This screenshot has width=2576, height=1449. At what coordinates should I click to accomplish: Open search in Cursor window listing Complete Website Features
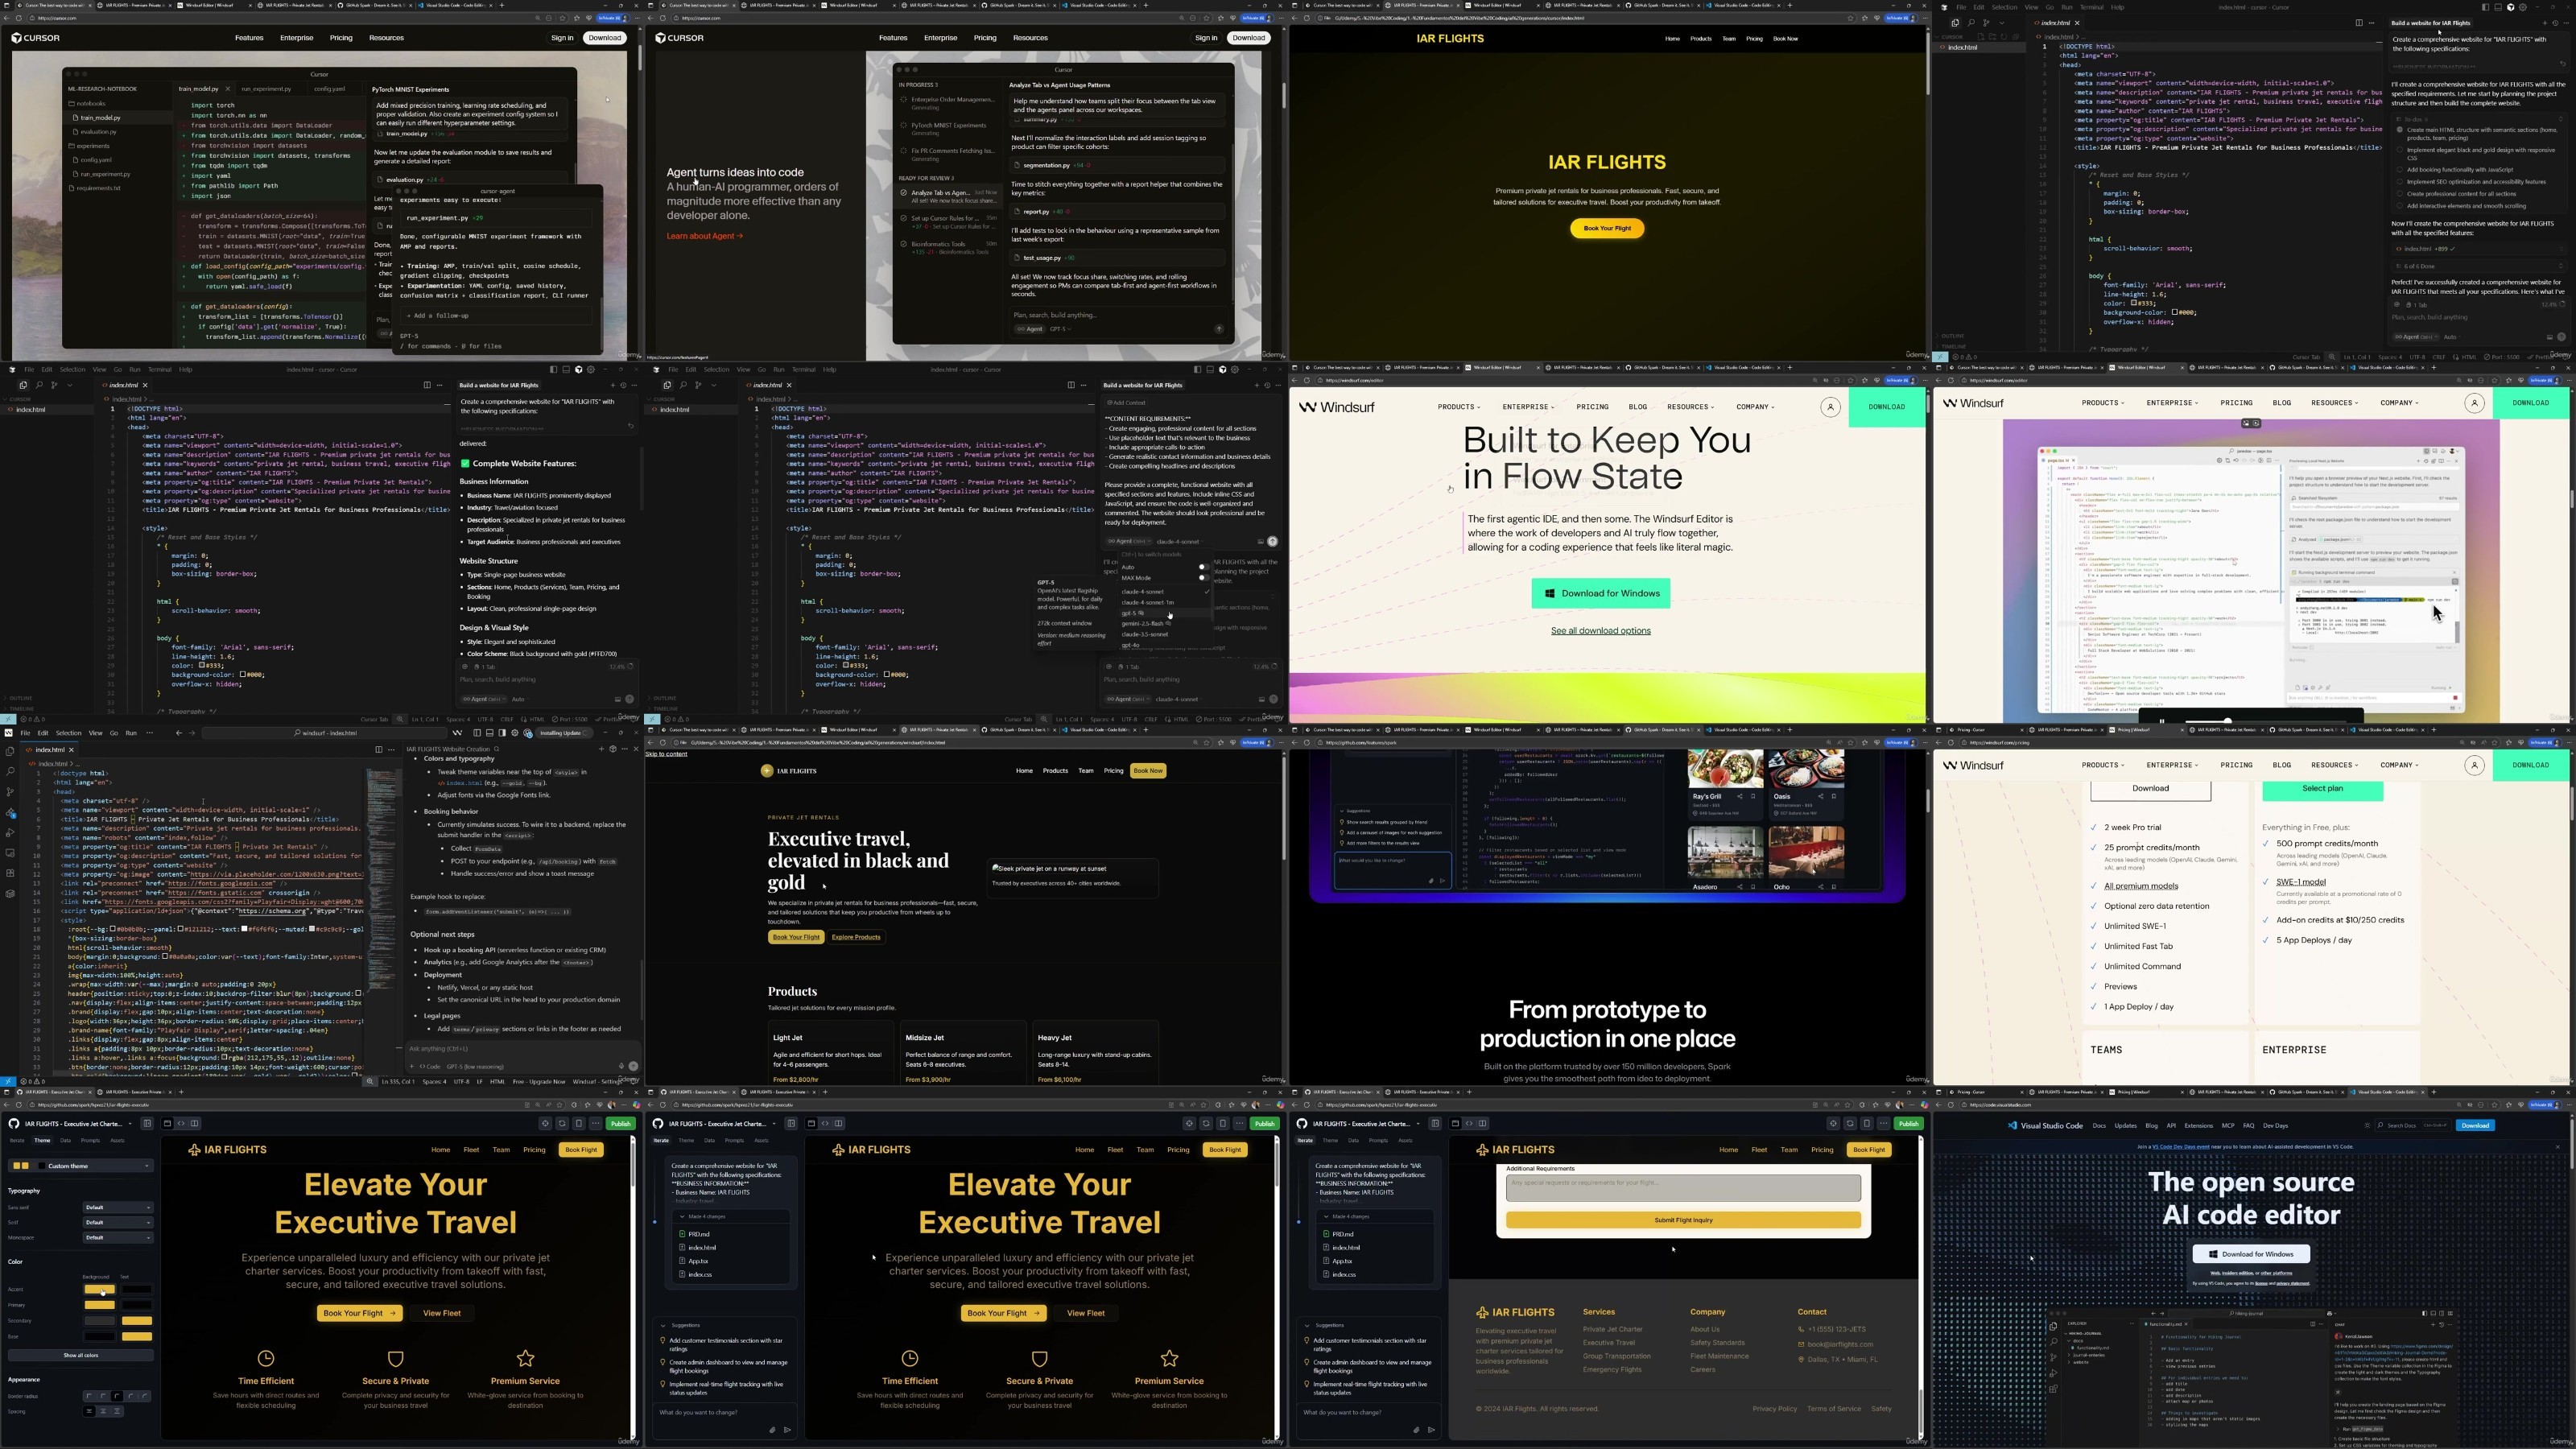39,385
